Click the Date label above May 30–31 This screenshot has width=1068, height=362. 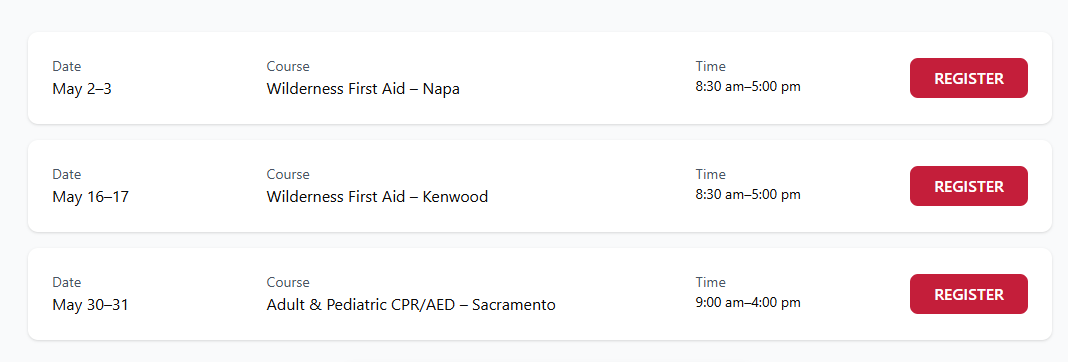[x=67, y=282]
